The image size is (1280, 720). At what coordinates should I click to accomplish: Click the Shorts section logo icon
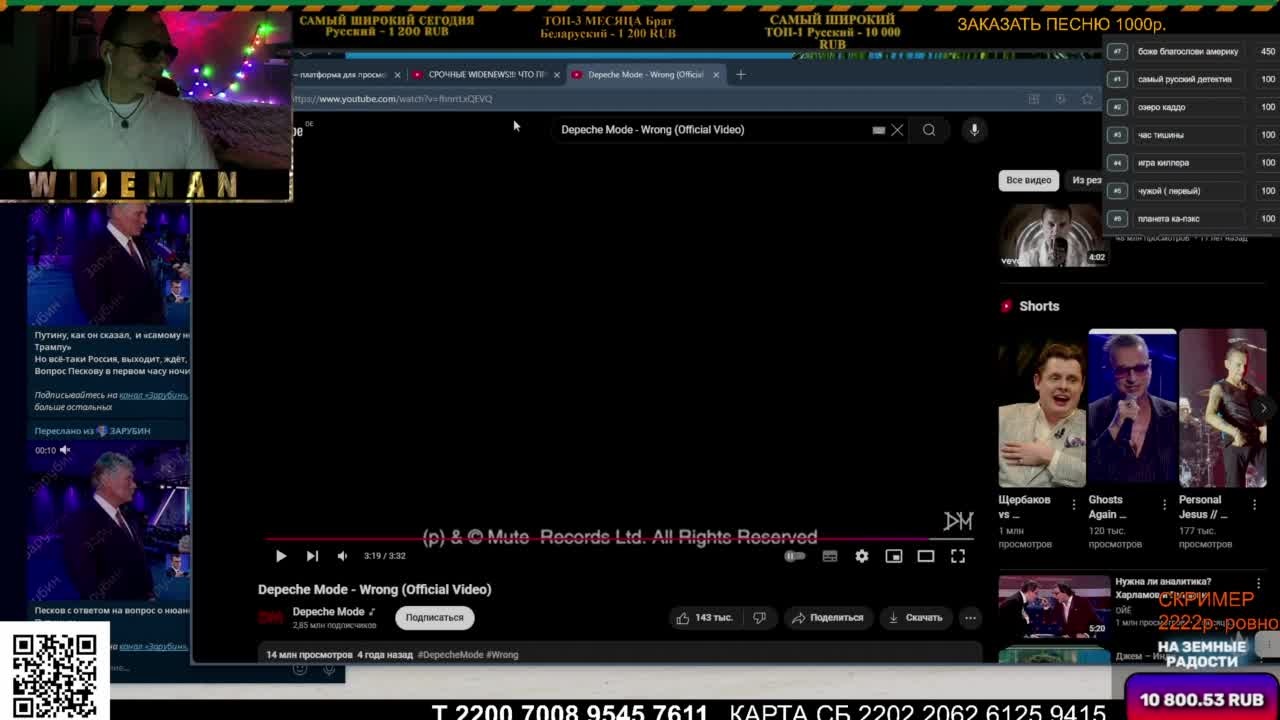(1006, 306)
